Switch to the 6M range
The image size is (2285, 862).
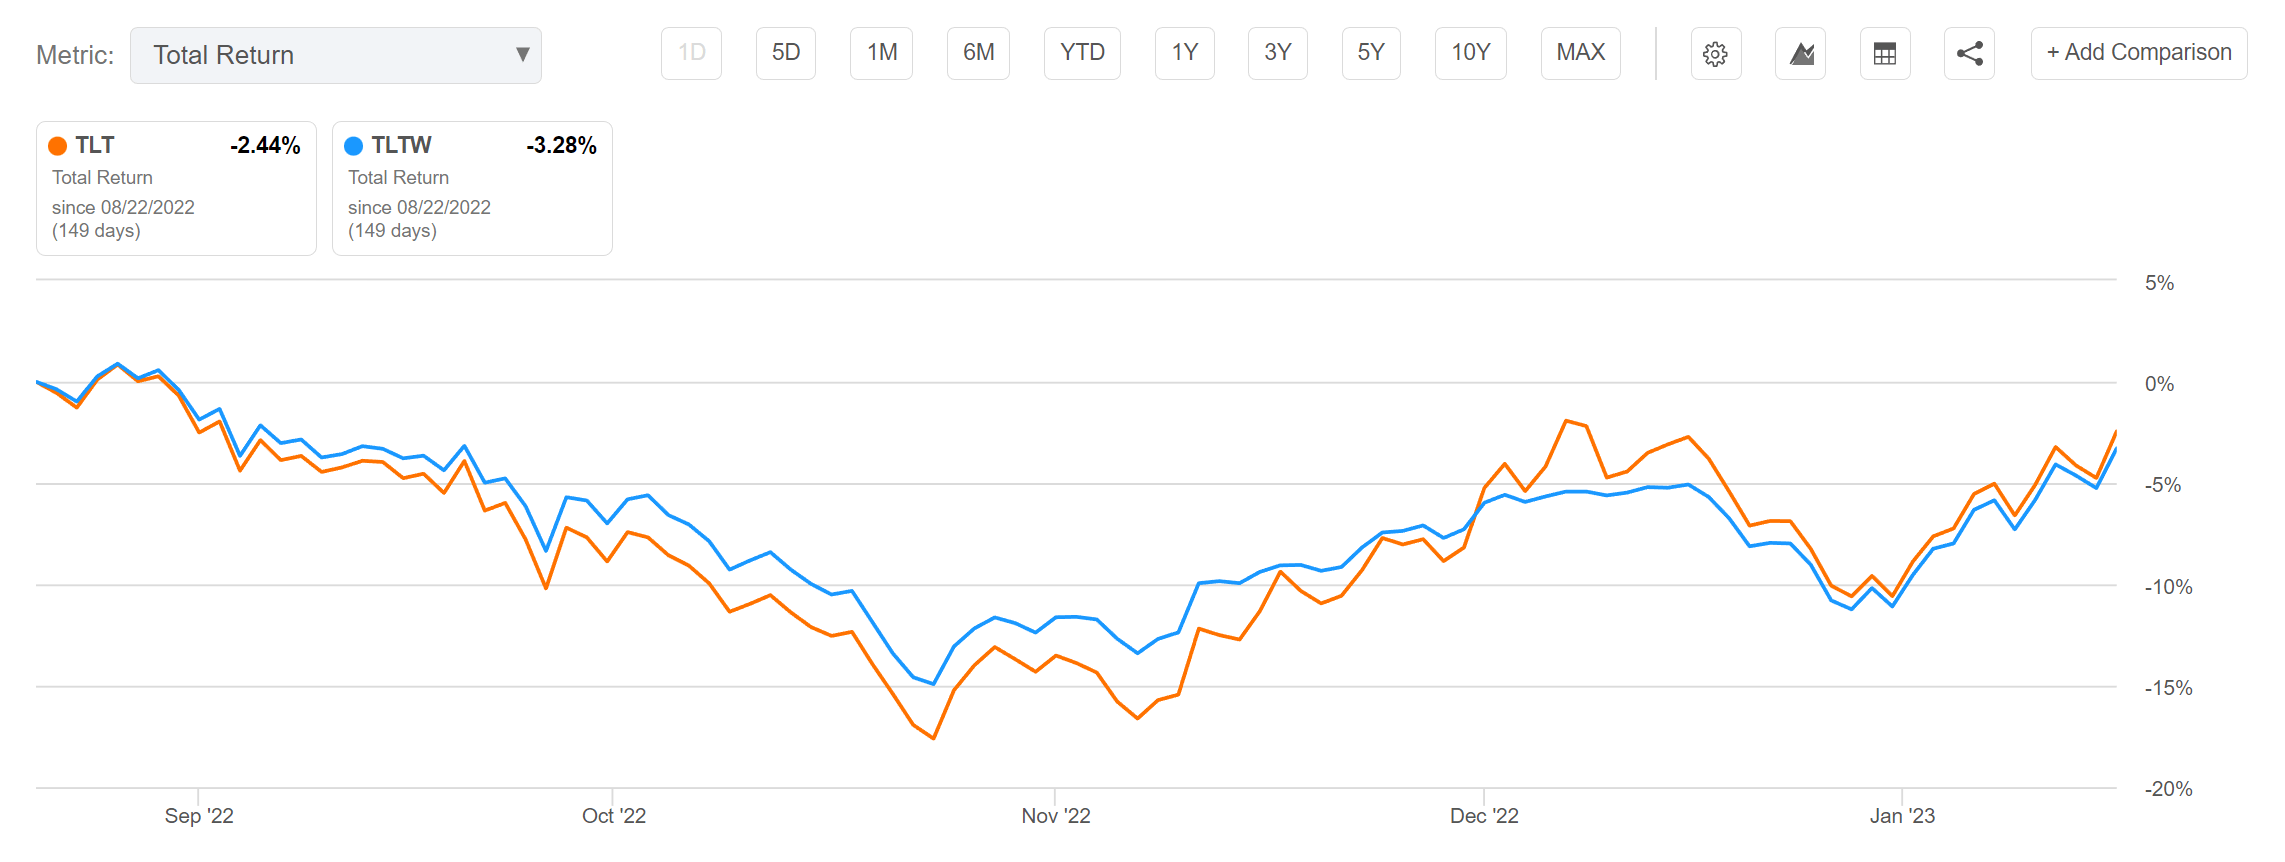[x=978, y=53]
